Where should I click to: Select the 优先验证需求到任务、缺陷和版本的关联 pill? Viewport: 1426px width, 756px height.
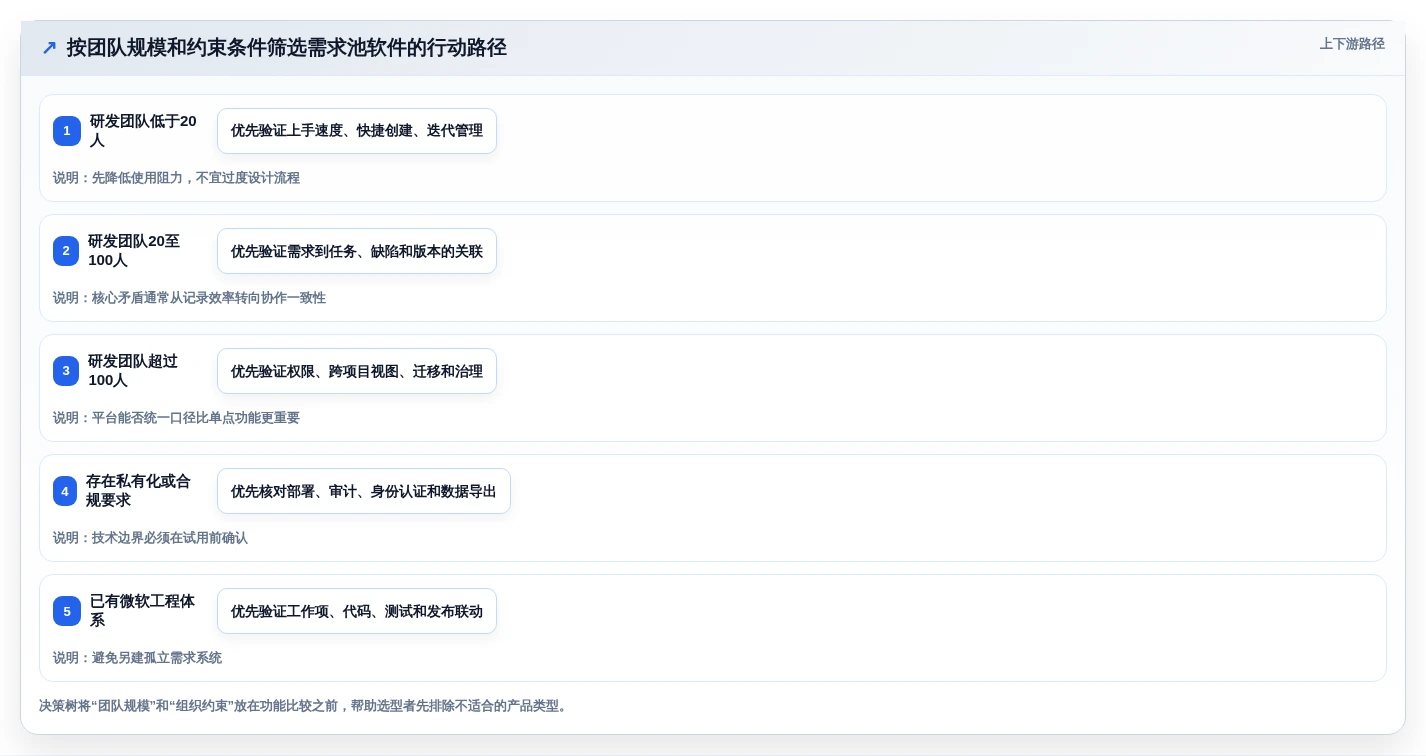[x=357, y=251]
